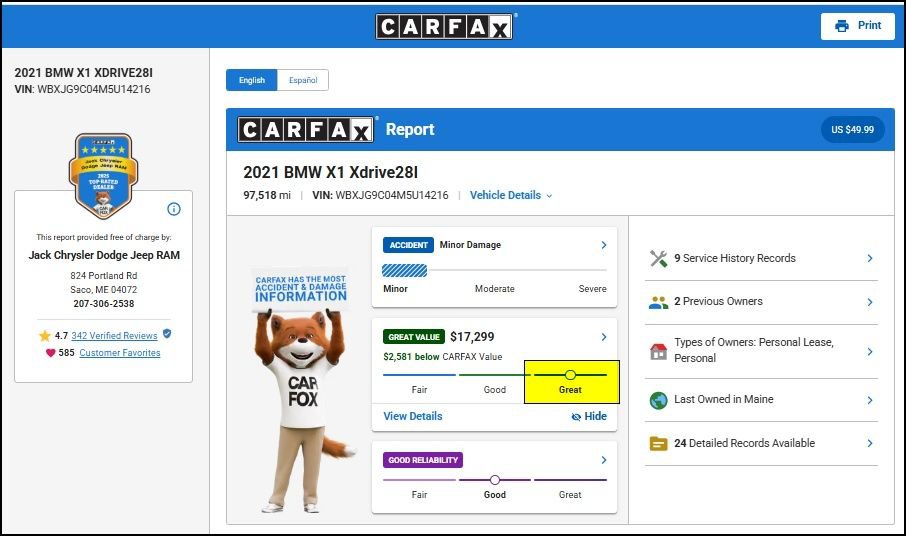Click the 97,518 mi mileage text
Image resolution: width=906 pixels, height=536 pixels.
(266, 195)
